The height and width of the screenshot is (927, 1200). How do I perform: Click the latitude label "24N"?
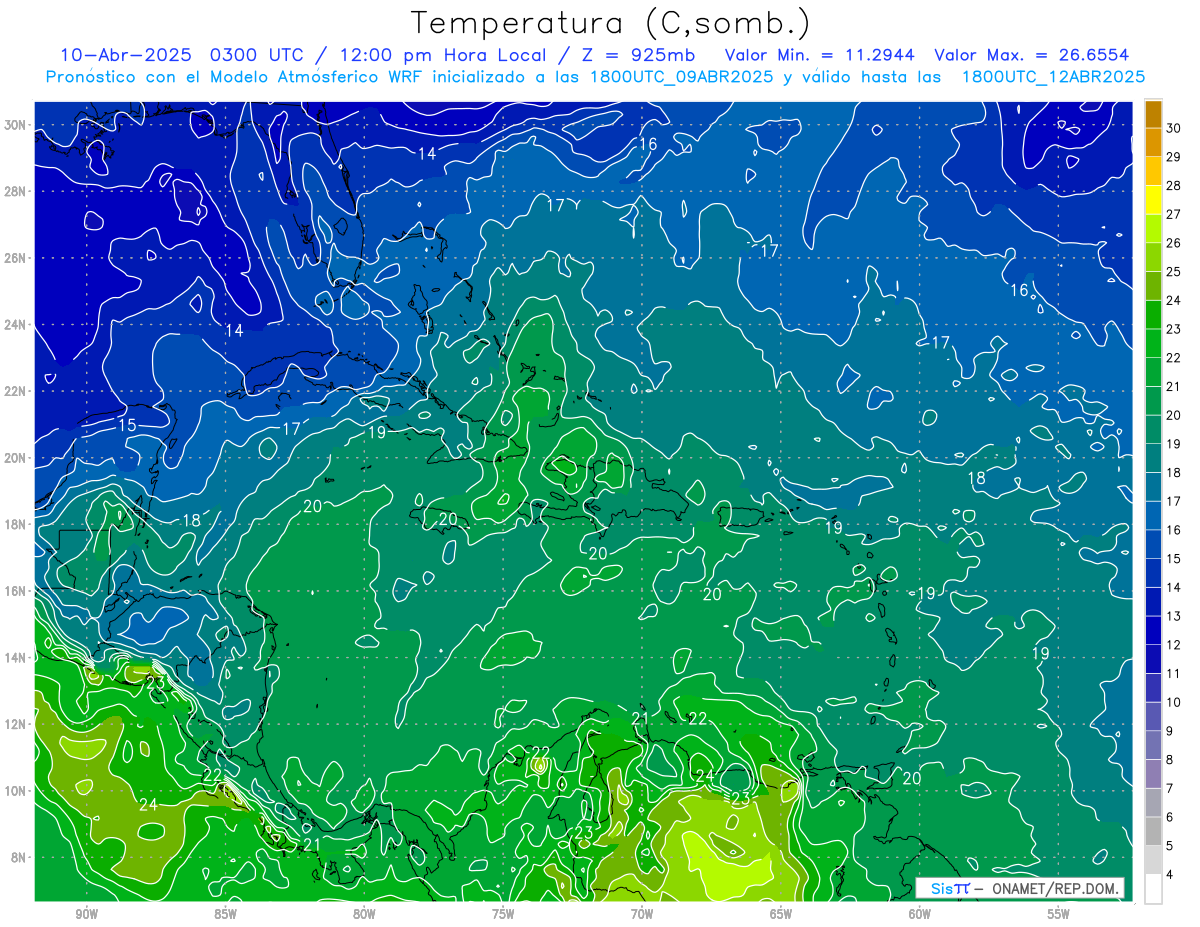point(17,325)
